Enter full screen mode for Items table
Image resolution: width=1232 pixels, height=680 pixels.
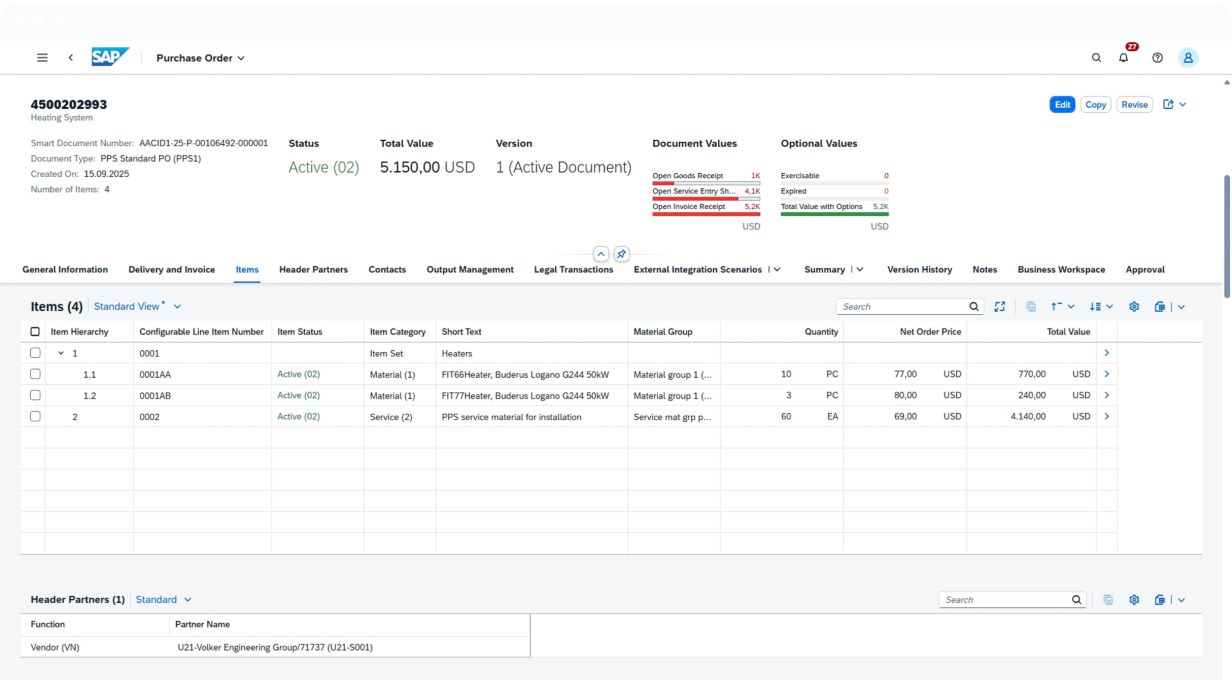pos(999,307)
